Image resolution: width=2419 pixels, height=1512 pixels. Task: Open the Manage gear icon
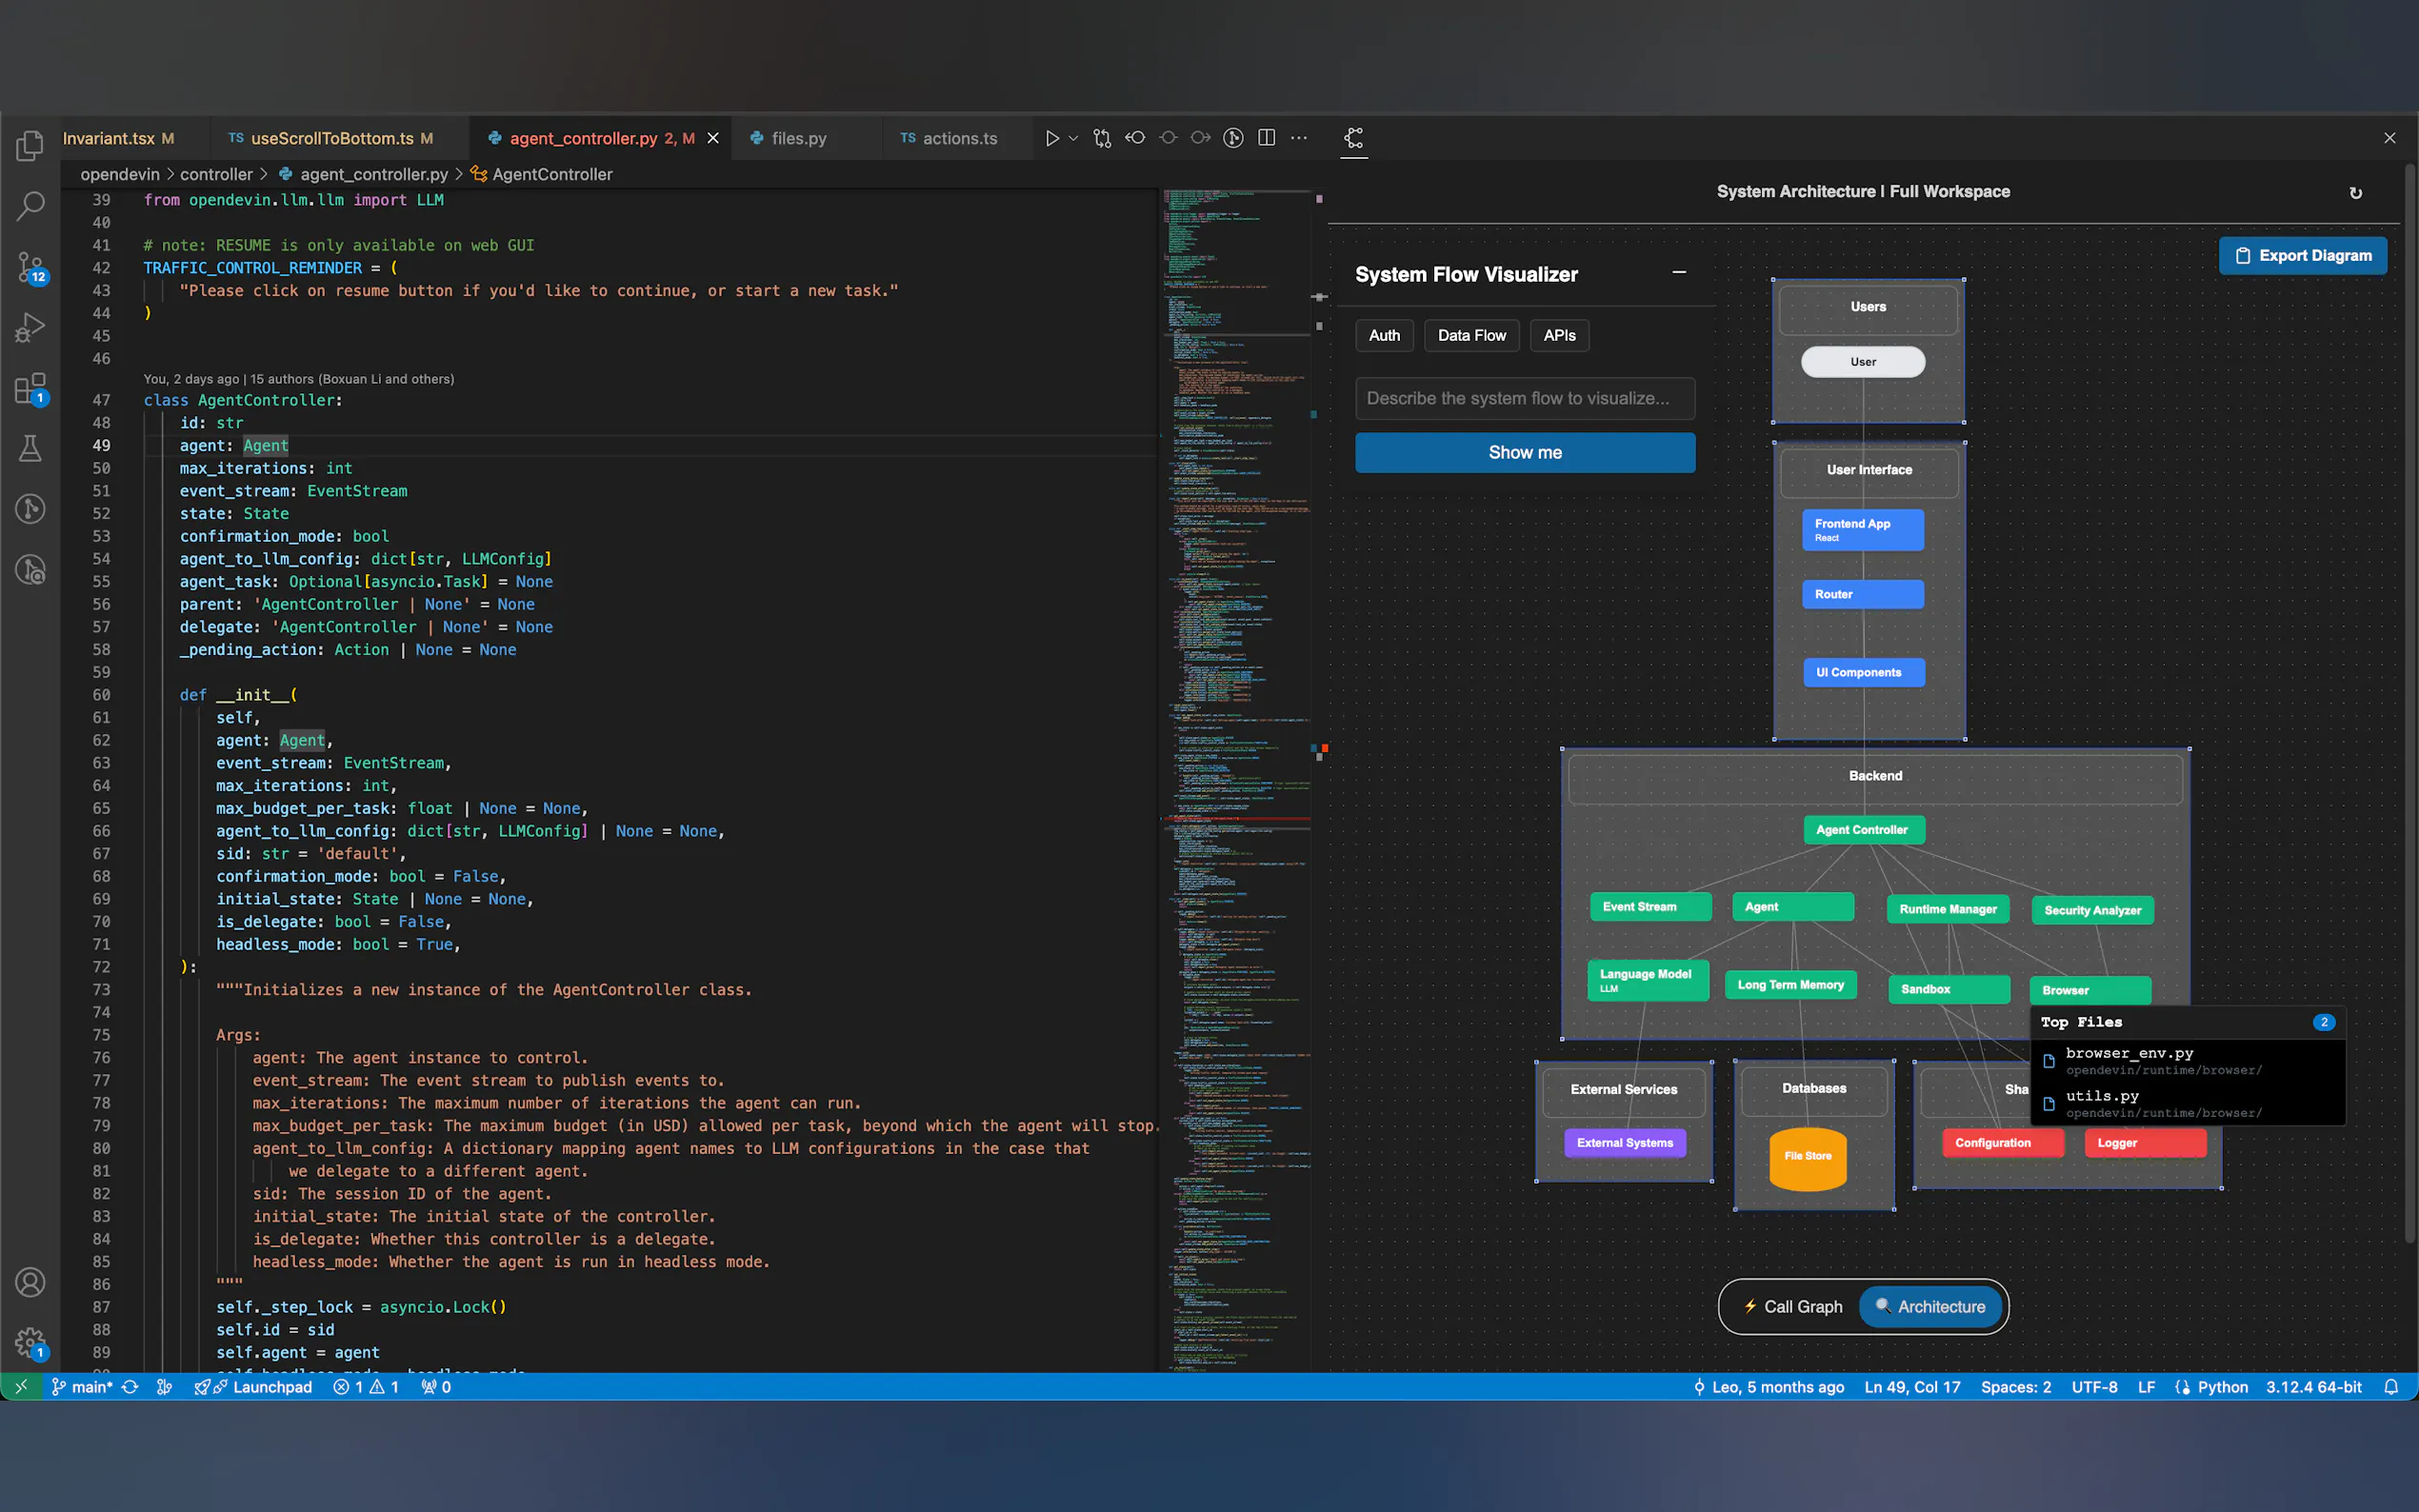pyautogui.click(x=30, y=1342)
